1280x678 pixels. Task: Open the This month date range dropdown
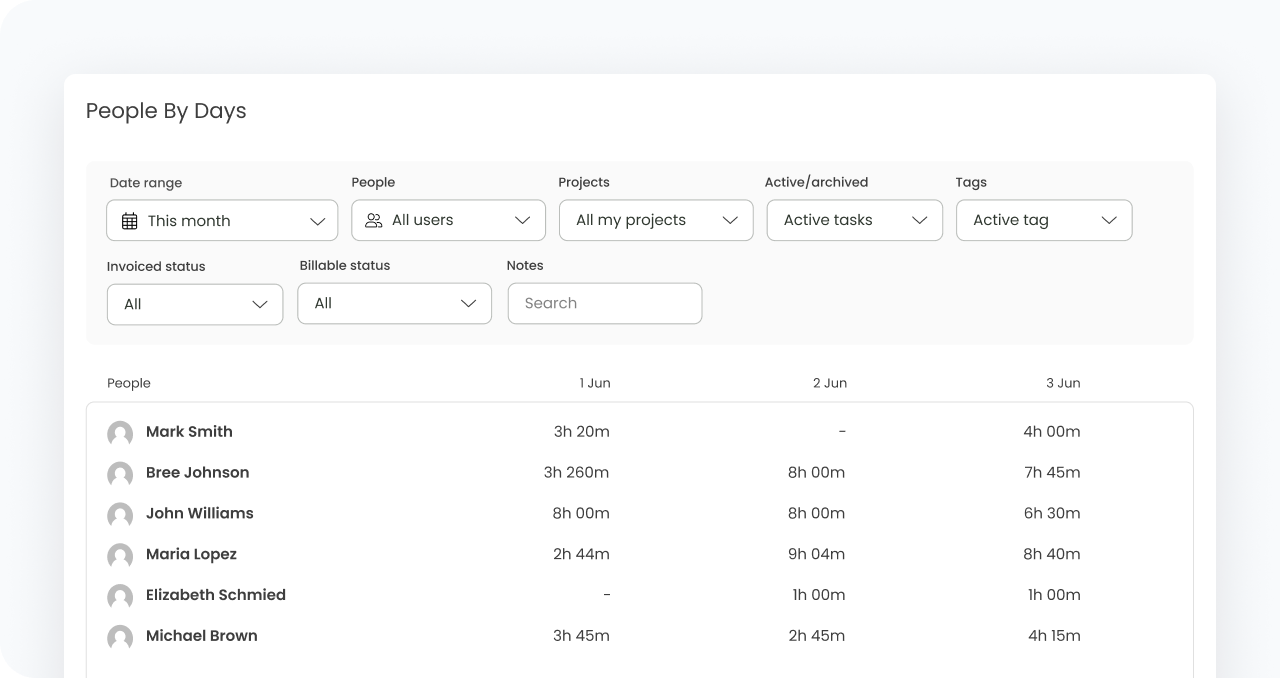[x=222, y=221]
